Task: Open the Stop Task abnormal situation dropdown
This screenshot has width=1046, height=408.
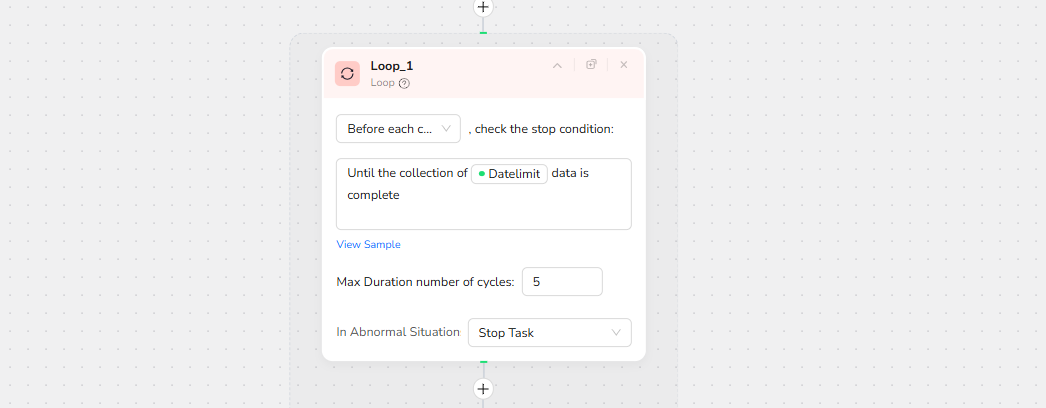Action: click(x=549, y=332)
